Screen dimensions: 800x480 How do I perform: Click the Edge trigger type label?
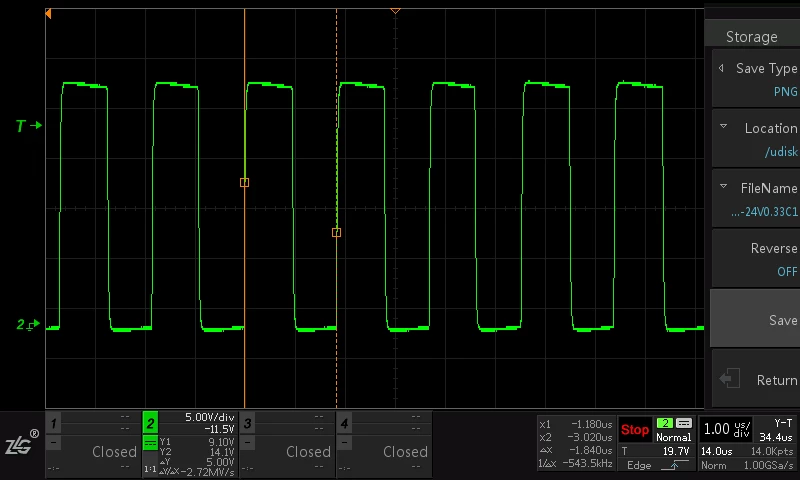click(x=639, y=465)
